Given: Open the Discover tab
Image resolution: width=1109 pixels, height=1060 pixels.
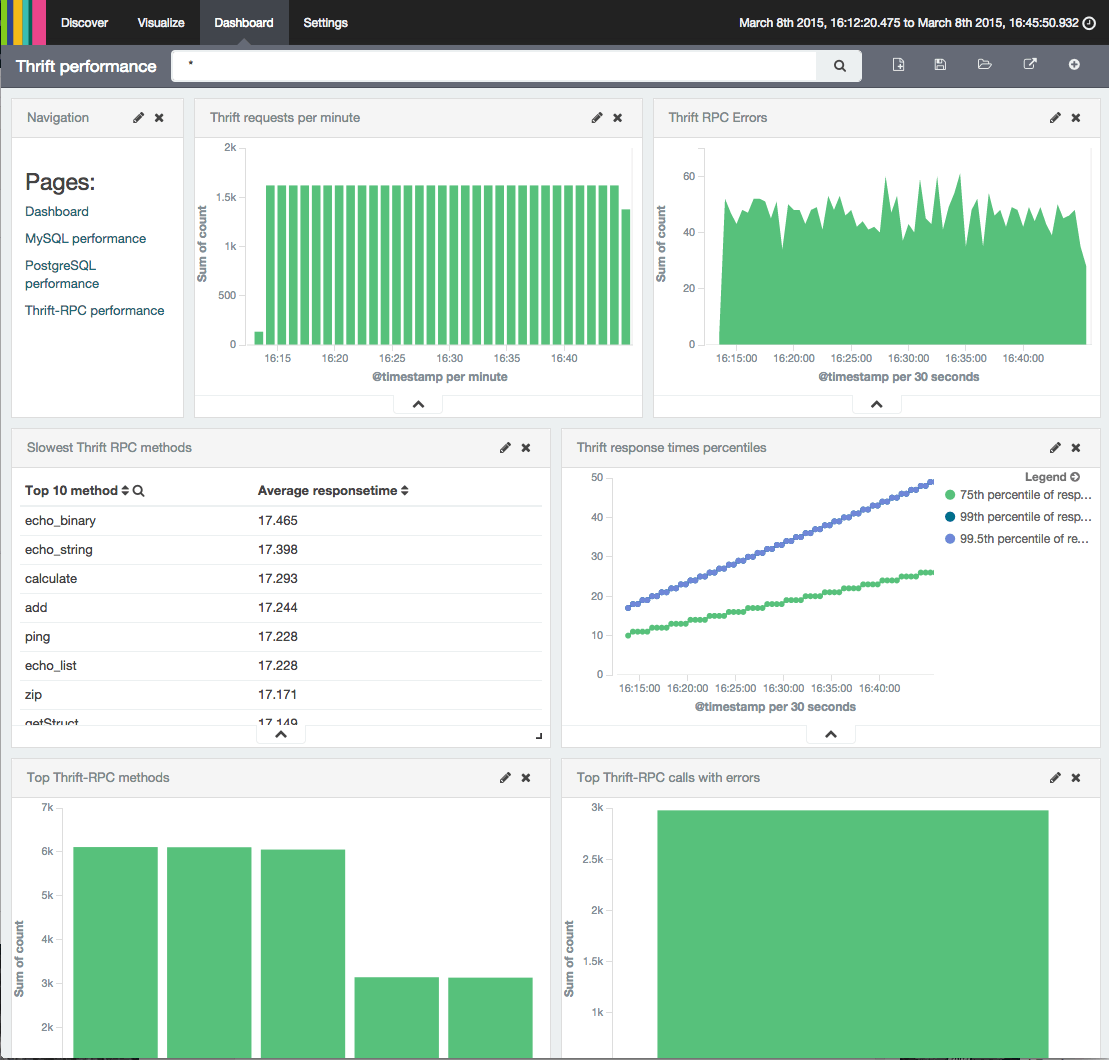Looking at the screenshot, I should pos(84,23).
